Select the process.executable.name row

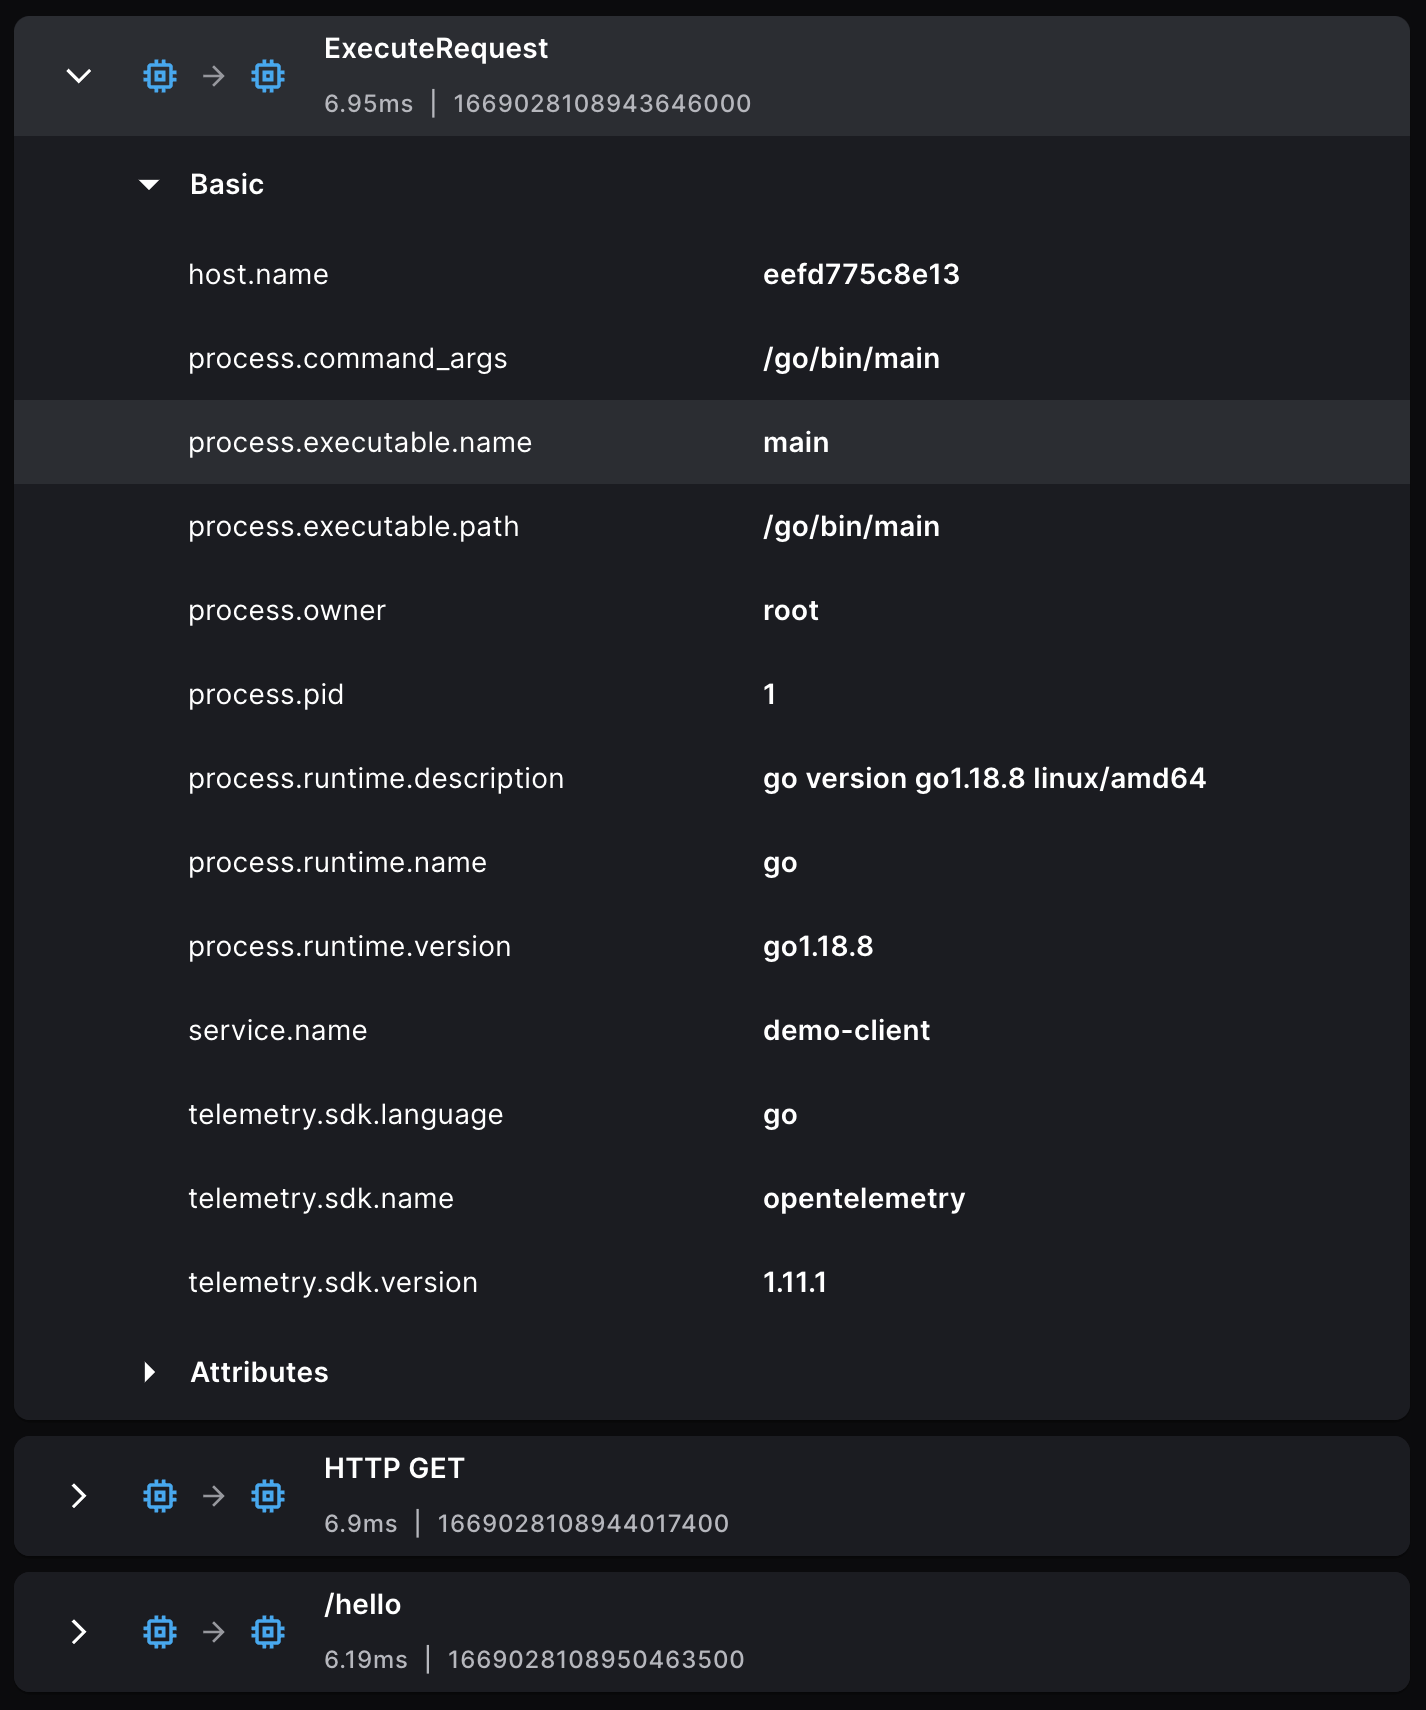point(360,442)
